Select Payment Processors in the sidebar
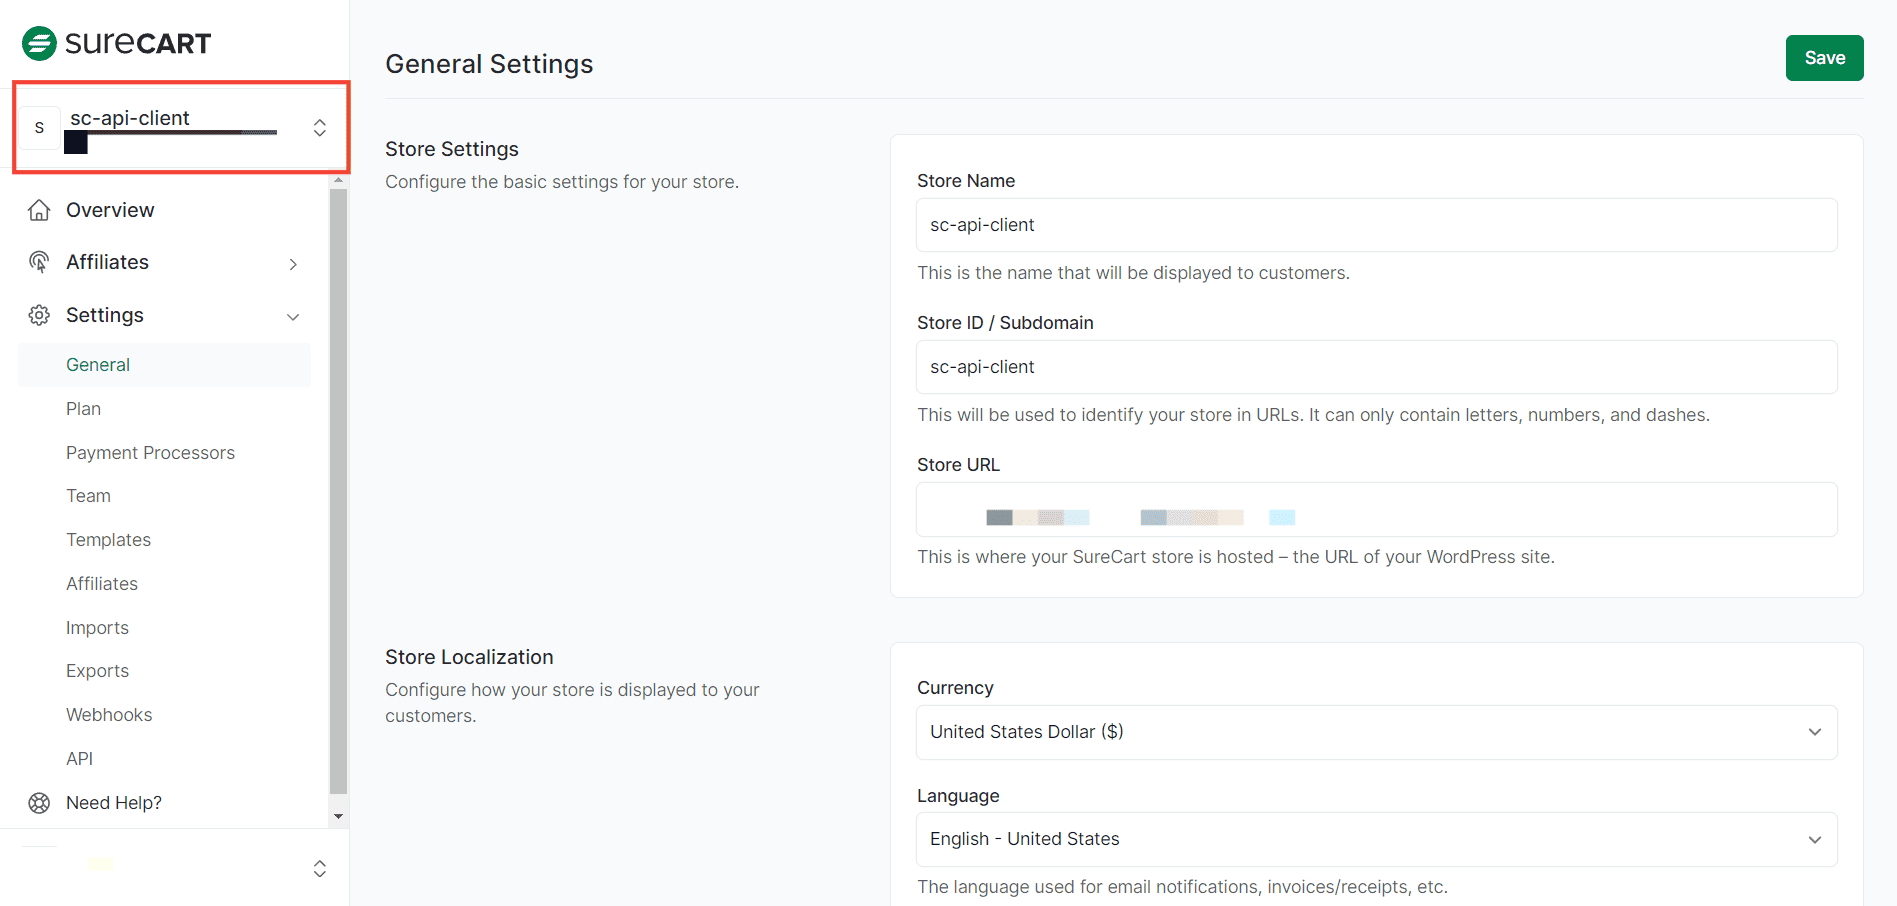Screen dimensions: 1897x906 coord(150,452)
